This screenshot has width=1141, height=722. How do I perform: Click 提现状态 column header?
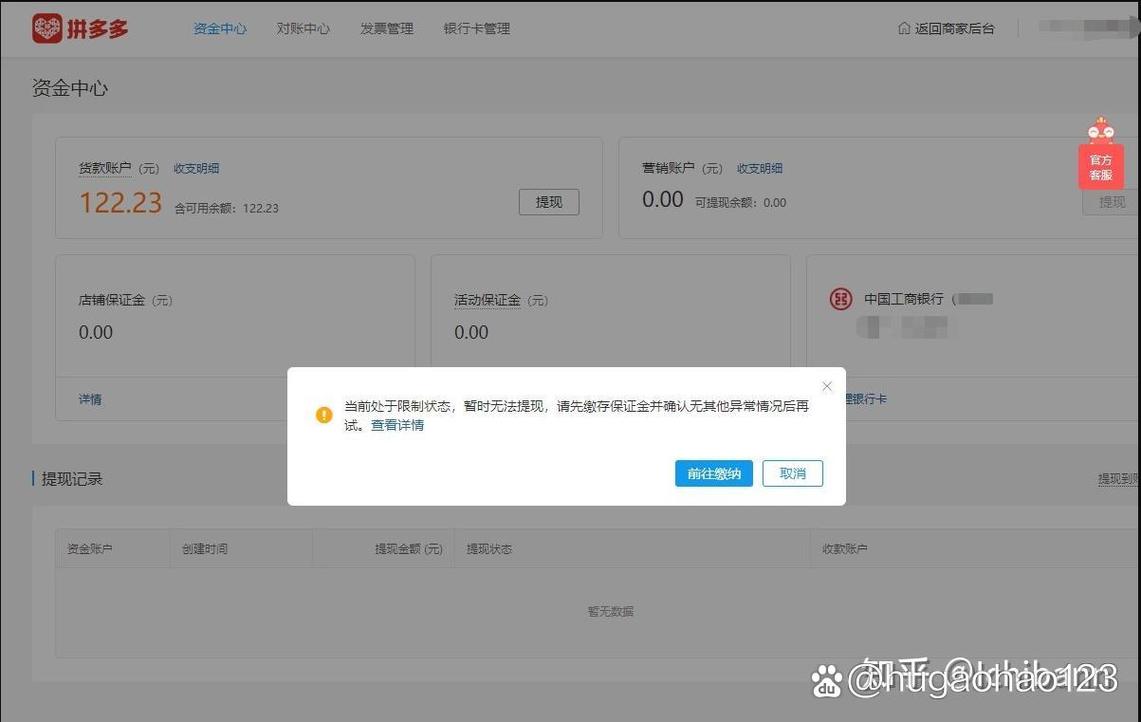pyautogui.click(x=489, y=549)
